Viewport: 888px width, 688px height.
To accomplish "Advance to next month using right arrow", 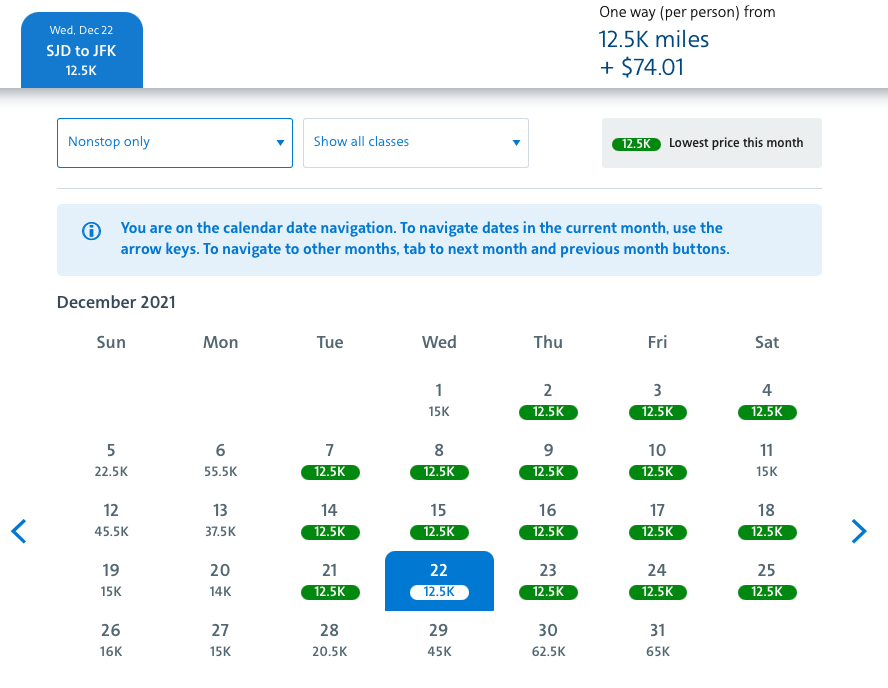I will (x=858, y=531).
